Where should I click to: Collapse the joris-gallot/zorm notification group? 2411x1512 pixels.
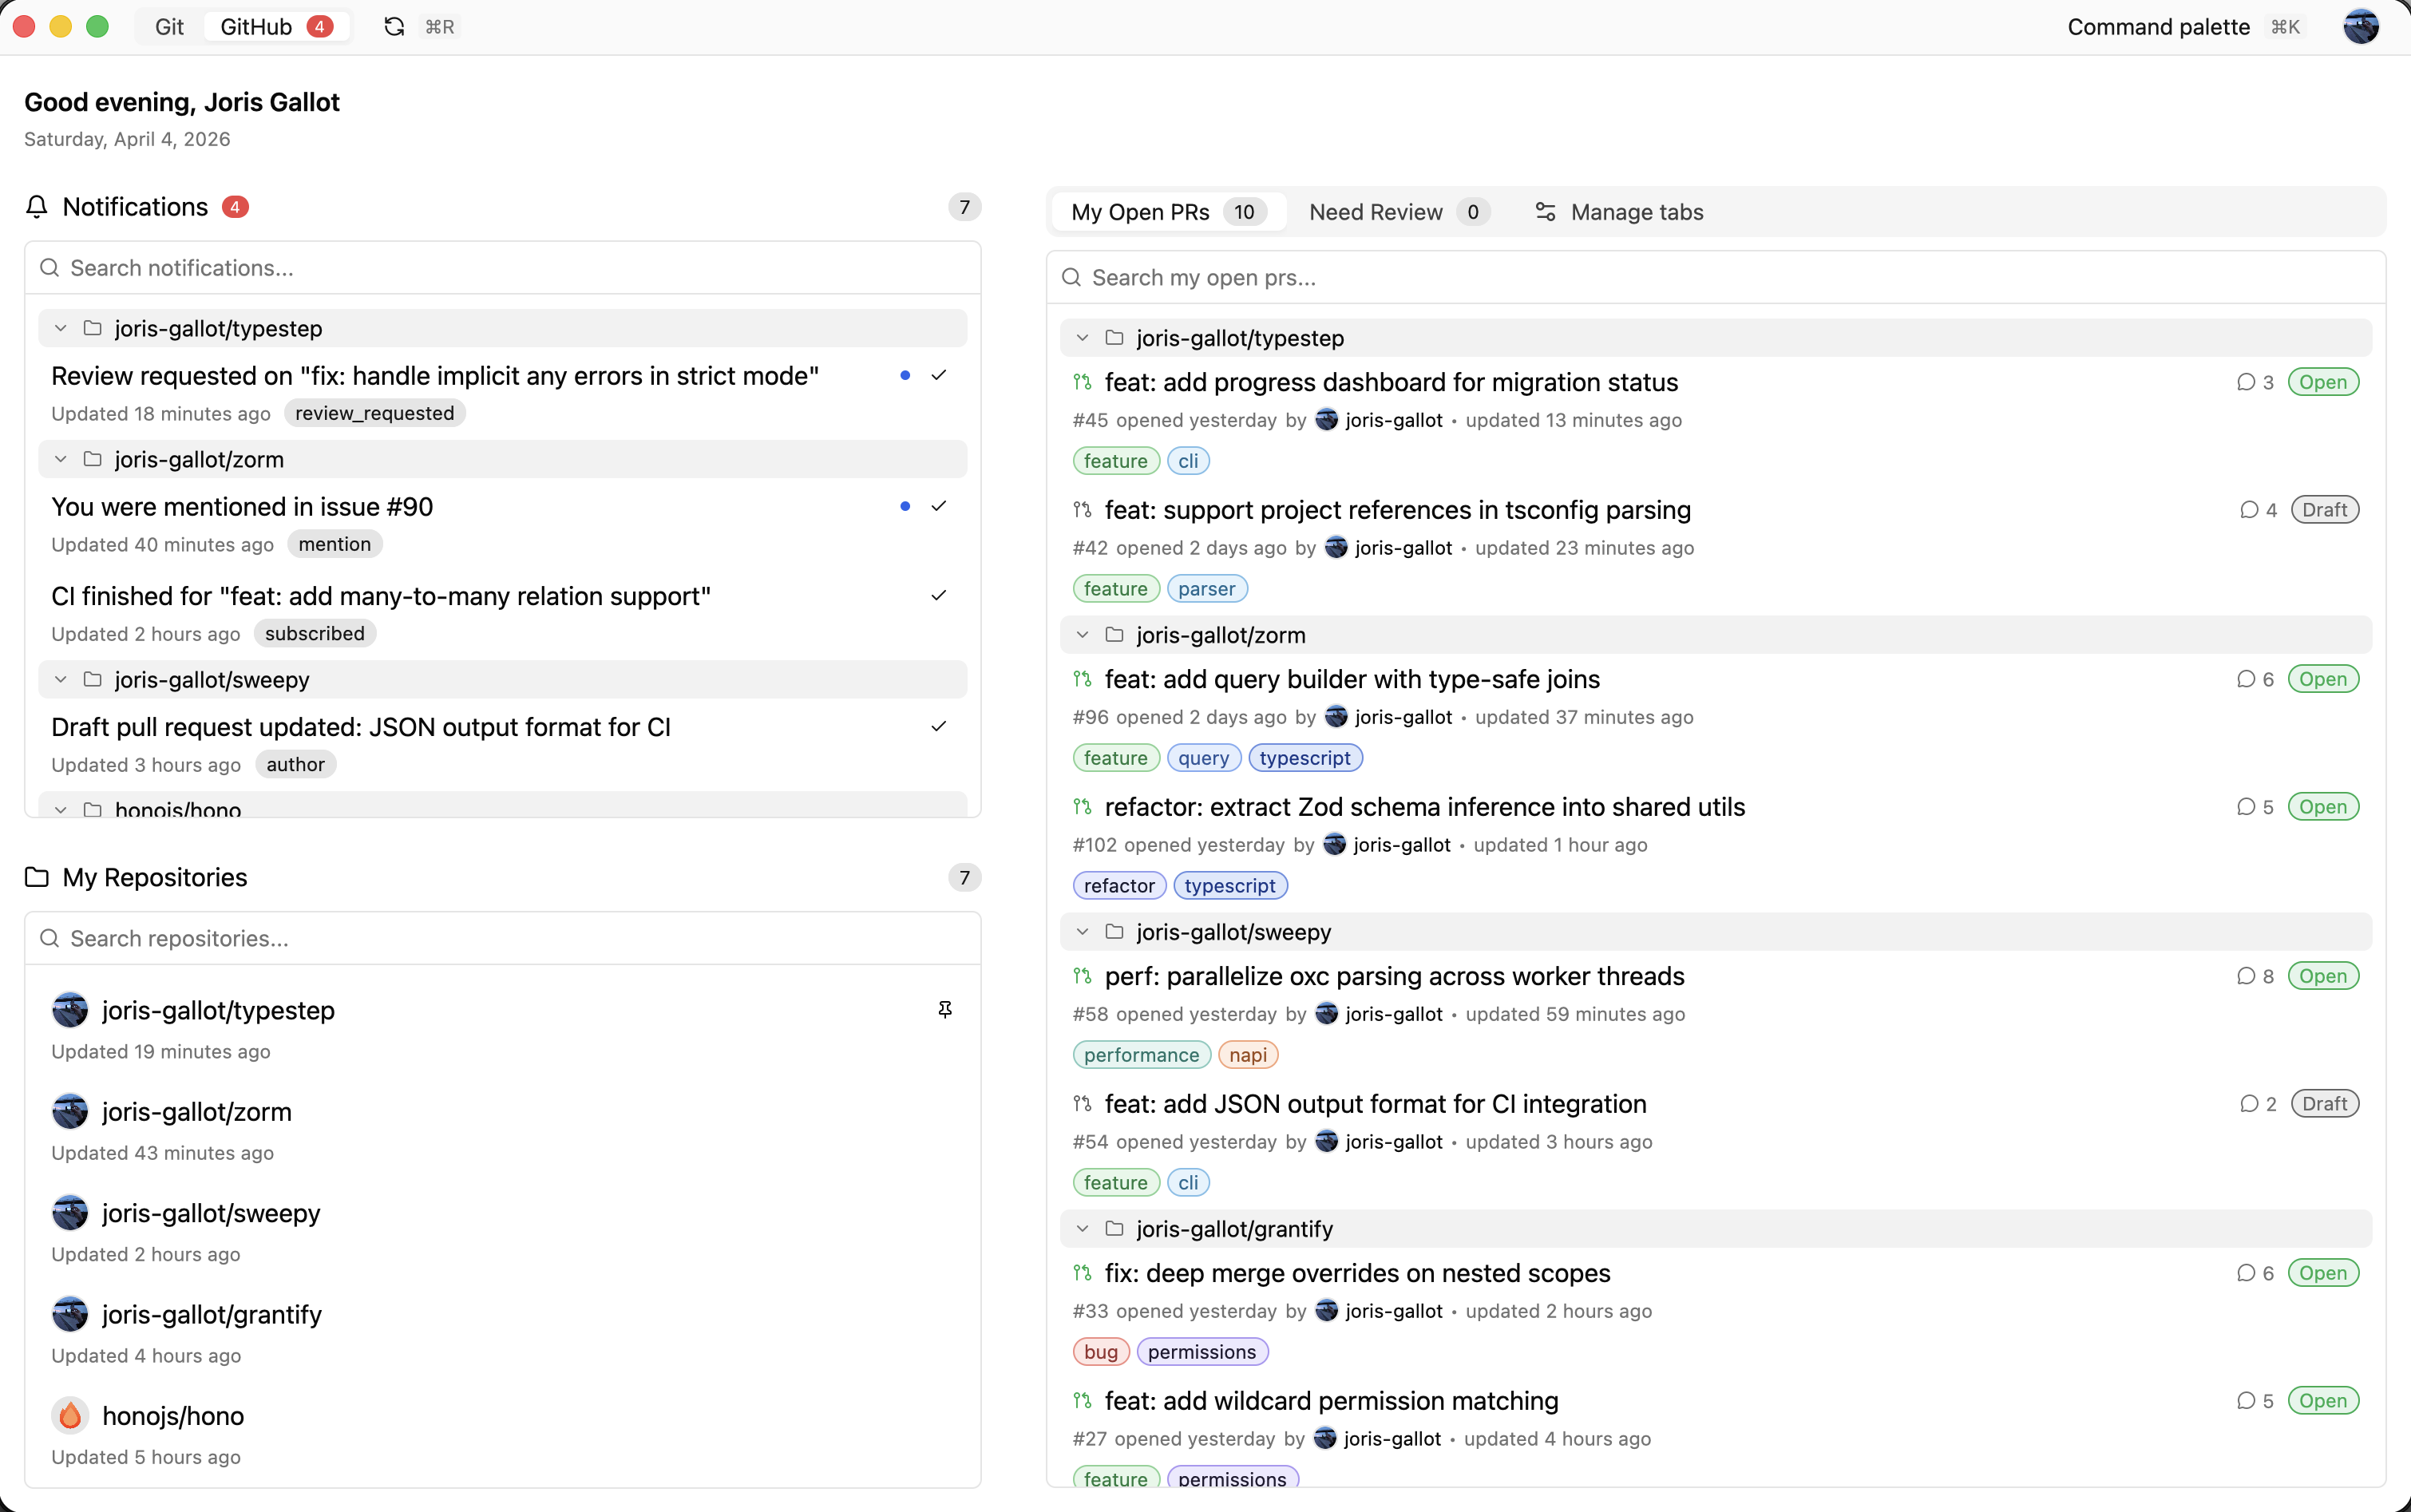[x=60, y=459]
